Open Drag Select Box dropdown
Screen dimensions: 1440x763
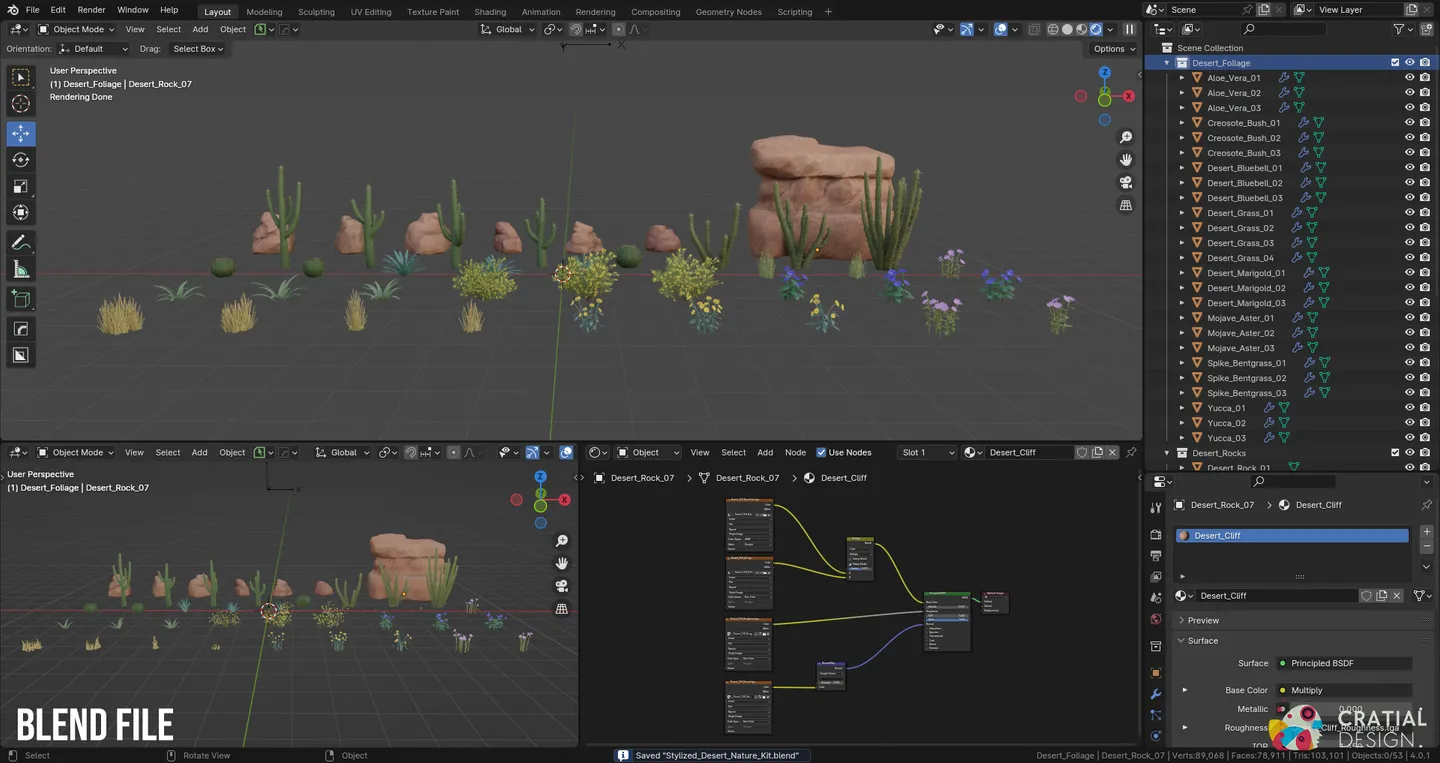click(x=196, y=49)
